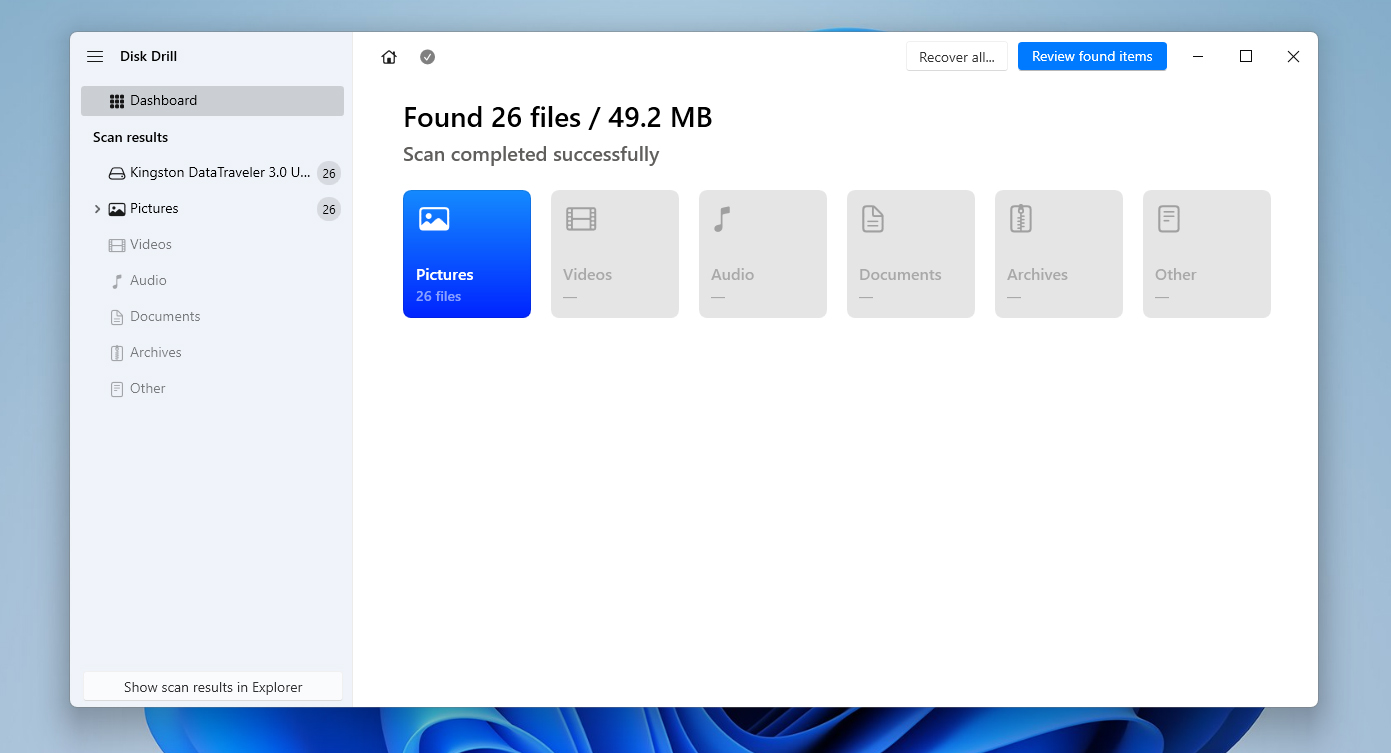Open Videos category in sidebar

pos(212,245)
